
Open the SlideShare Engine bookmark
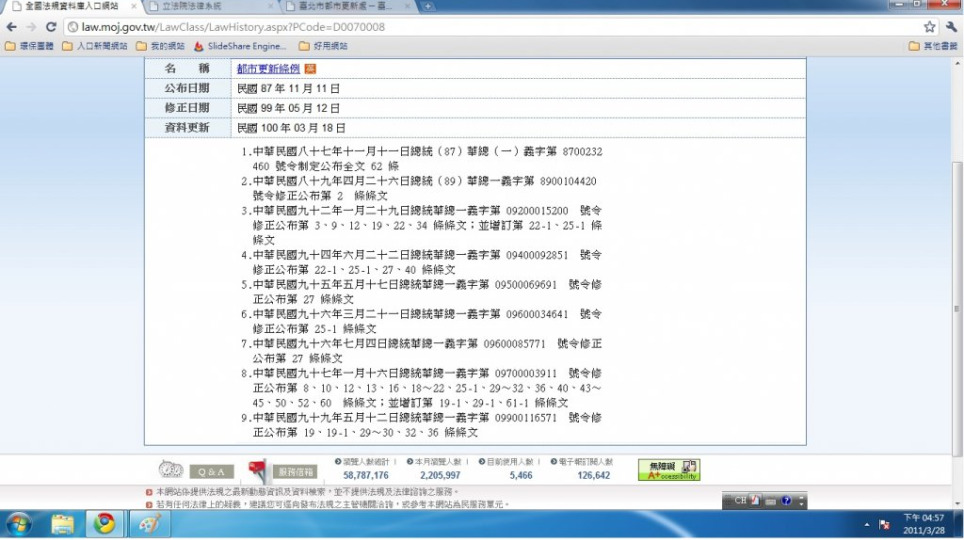(x=240, y=46)
